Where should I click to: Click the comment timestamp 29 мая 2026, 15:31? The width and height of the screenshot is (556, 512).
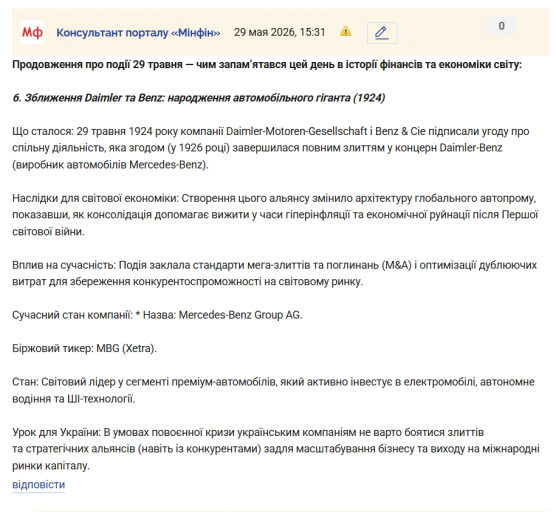coord(279,32)
